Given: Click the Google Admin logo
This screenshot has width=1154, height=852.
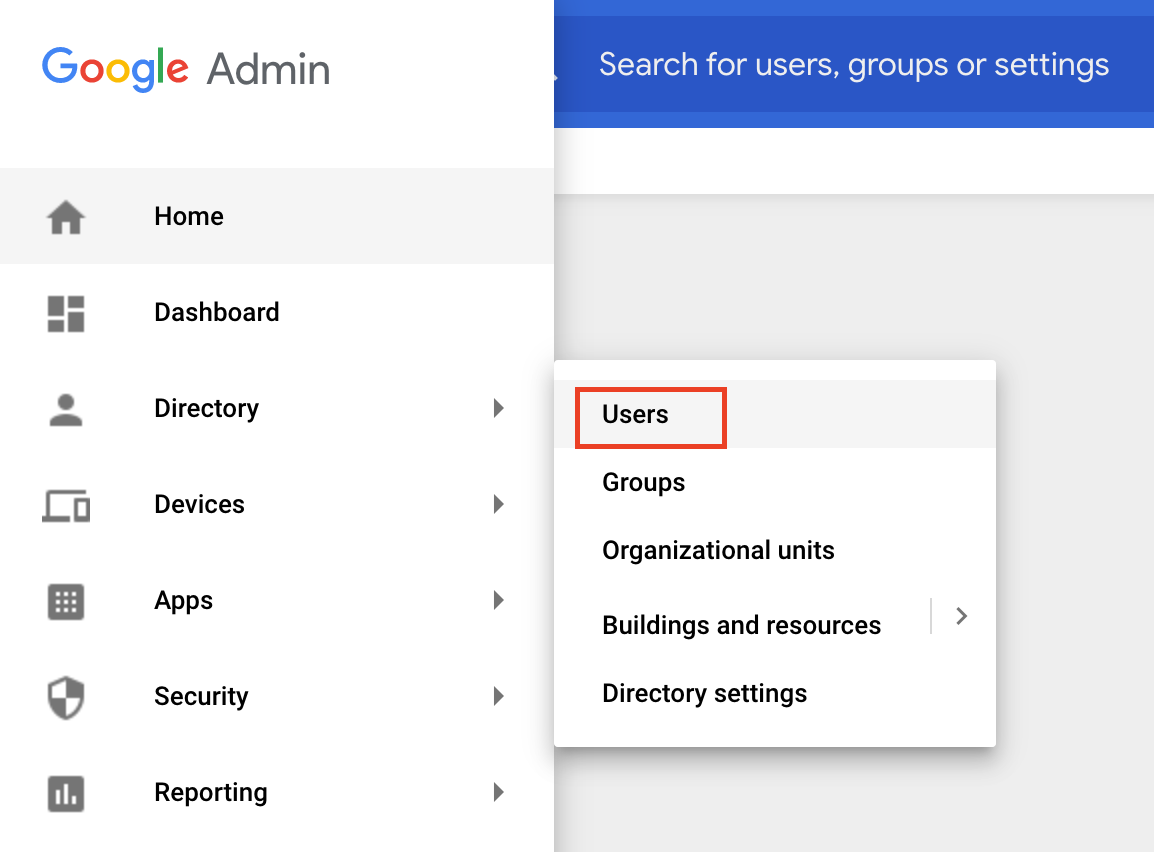Looking at the screenshot, I should tap(186, 69).
